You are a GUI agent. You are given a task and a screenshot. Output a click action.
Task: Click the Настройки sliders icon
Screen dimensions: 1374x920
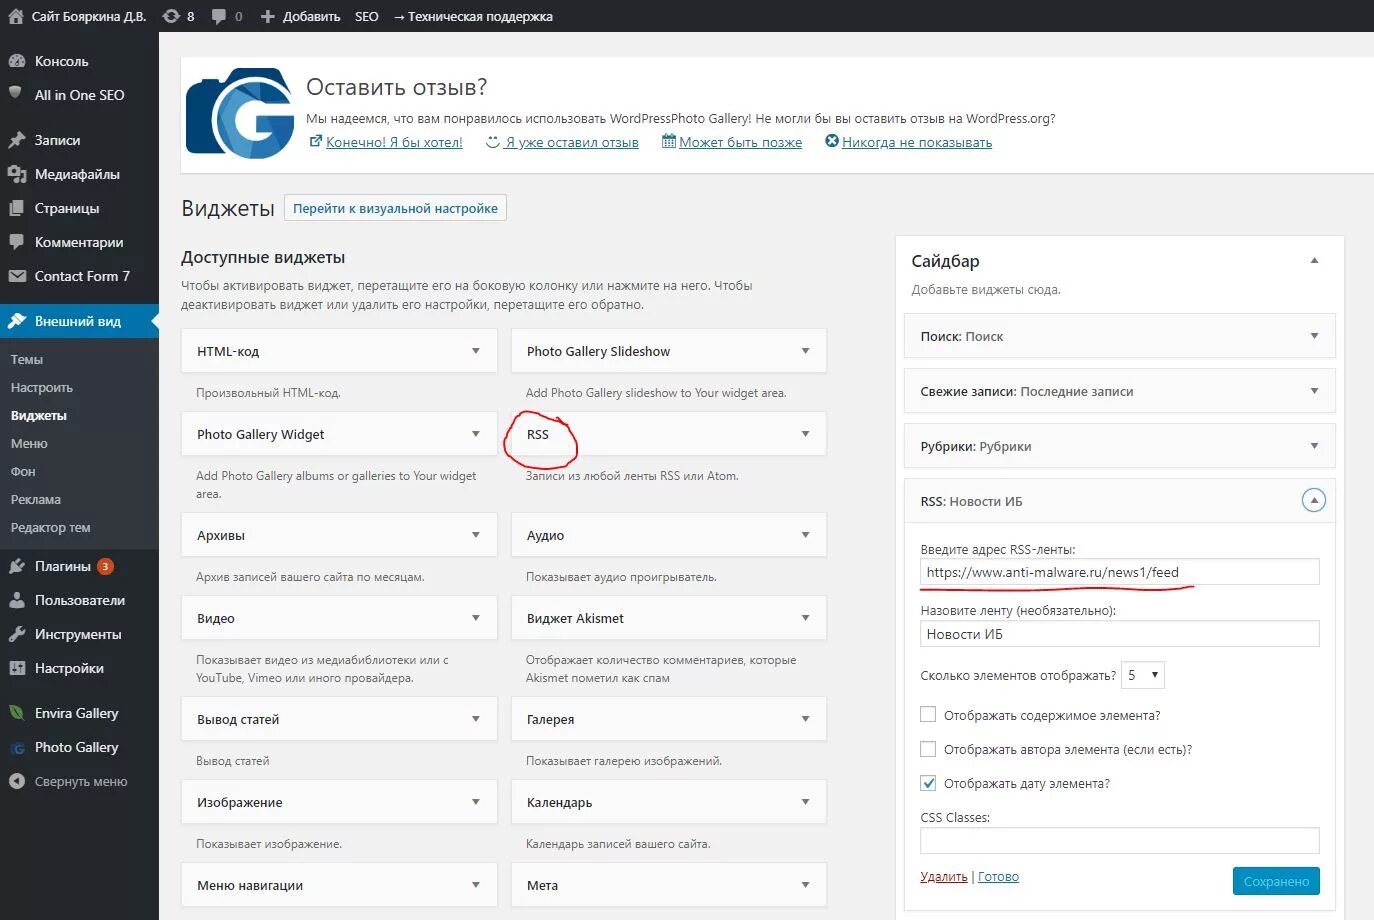[17, 668]
